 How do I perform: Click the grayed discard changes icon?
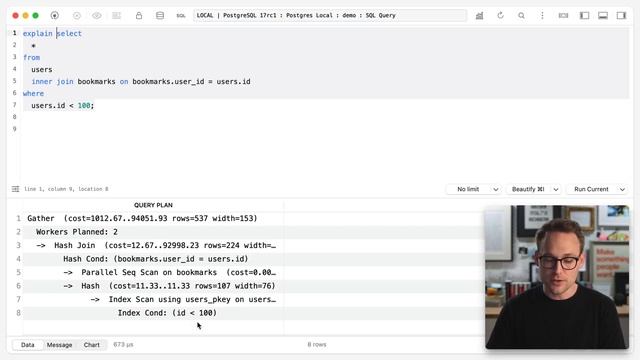tap(77, 16)
